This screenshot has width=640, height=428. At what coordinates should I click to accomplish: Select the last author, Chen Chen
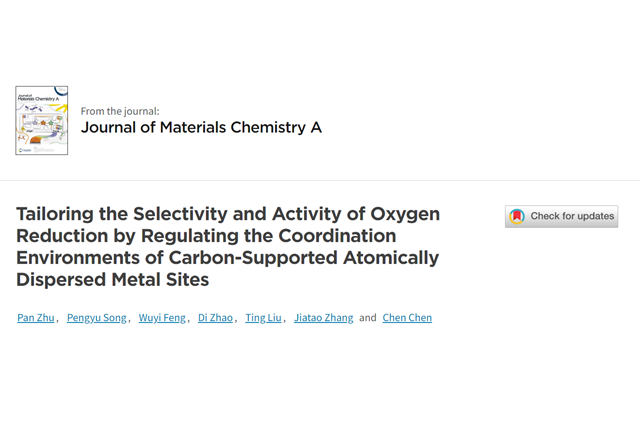tap(407, 318)
